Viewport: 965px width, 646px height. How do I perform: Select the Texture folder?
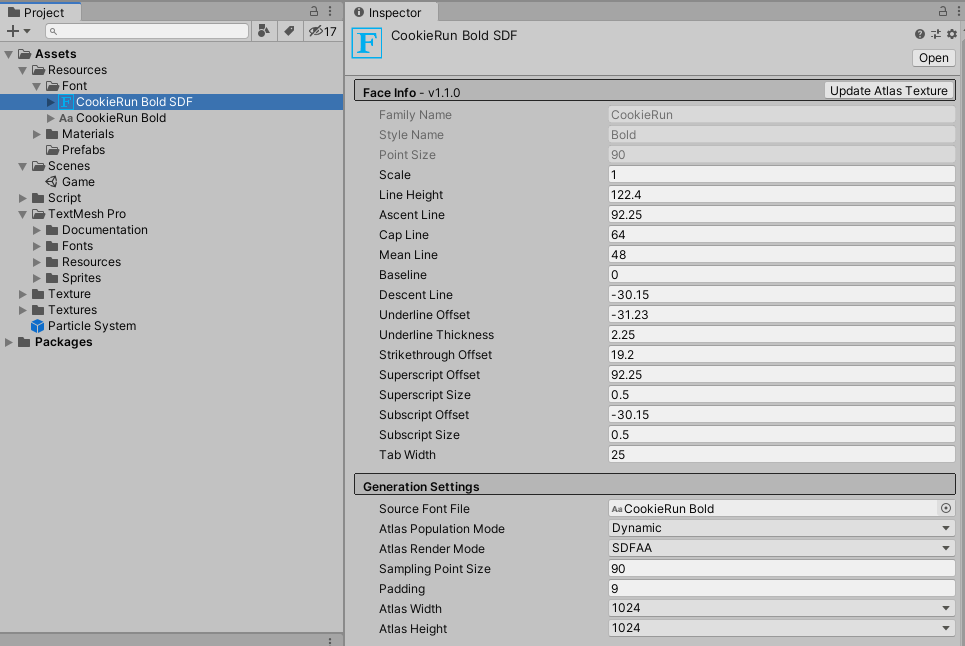tap(69, 294)
